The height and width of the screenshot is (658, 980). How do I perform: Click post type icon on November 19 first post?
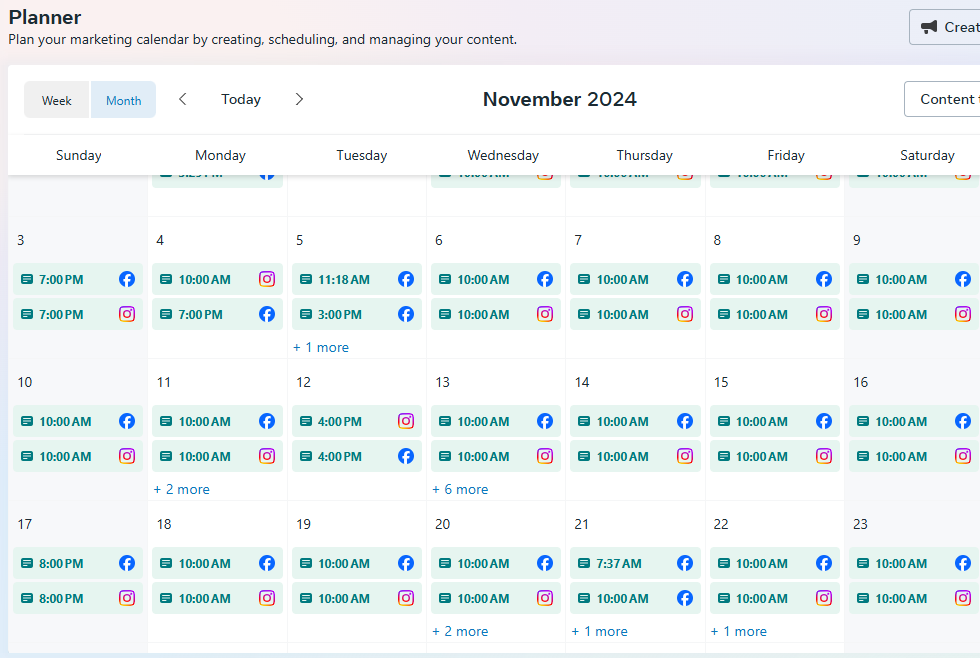(305, 563)
